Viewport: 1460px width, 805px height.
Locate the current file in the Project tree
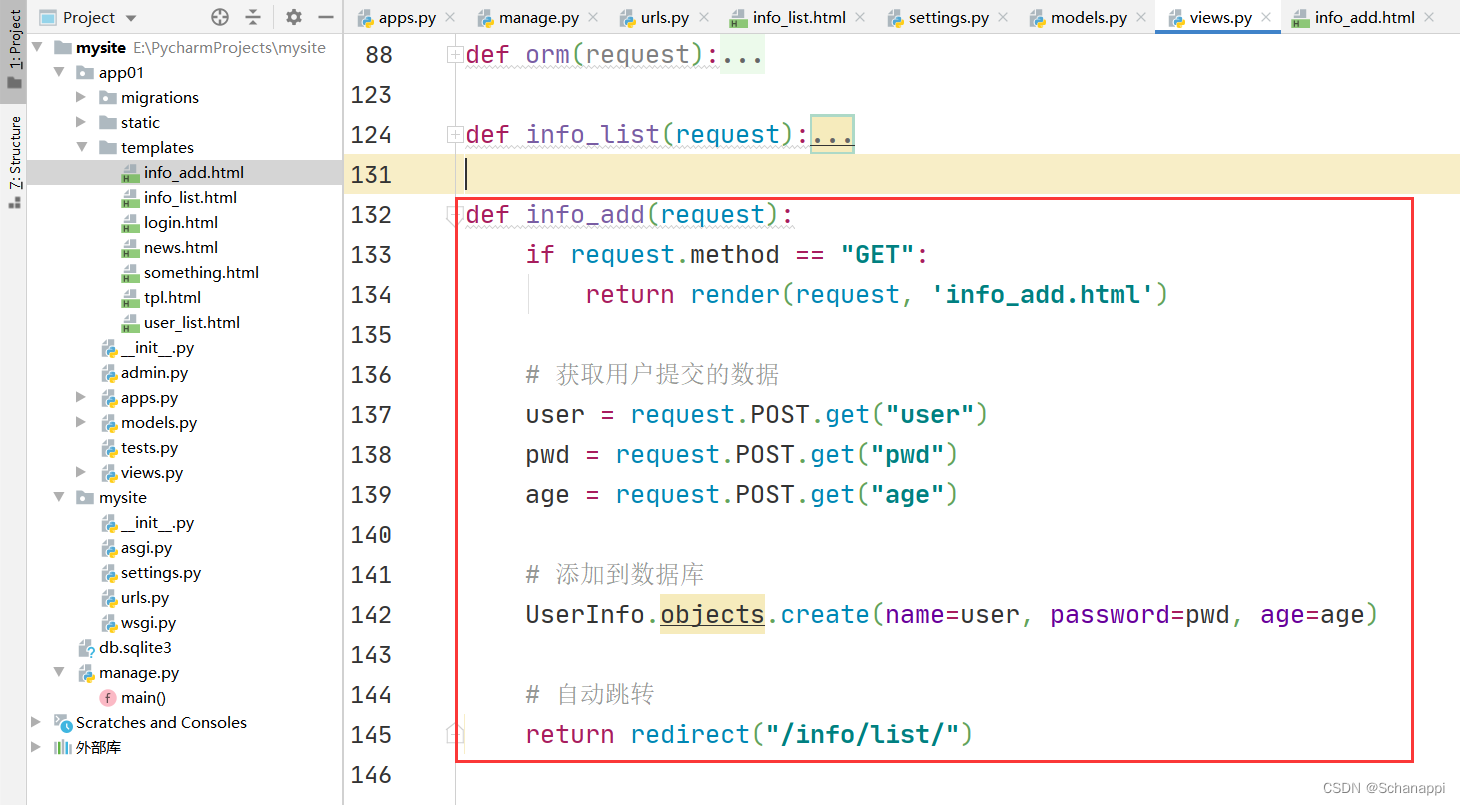pyautogui.click(x=220, y=17)
